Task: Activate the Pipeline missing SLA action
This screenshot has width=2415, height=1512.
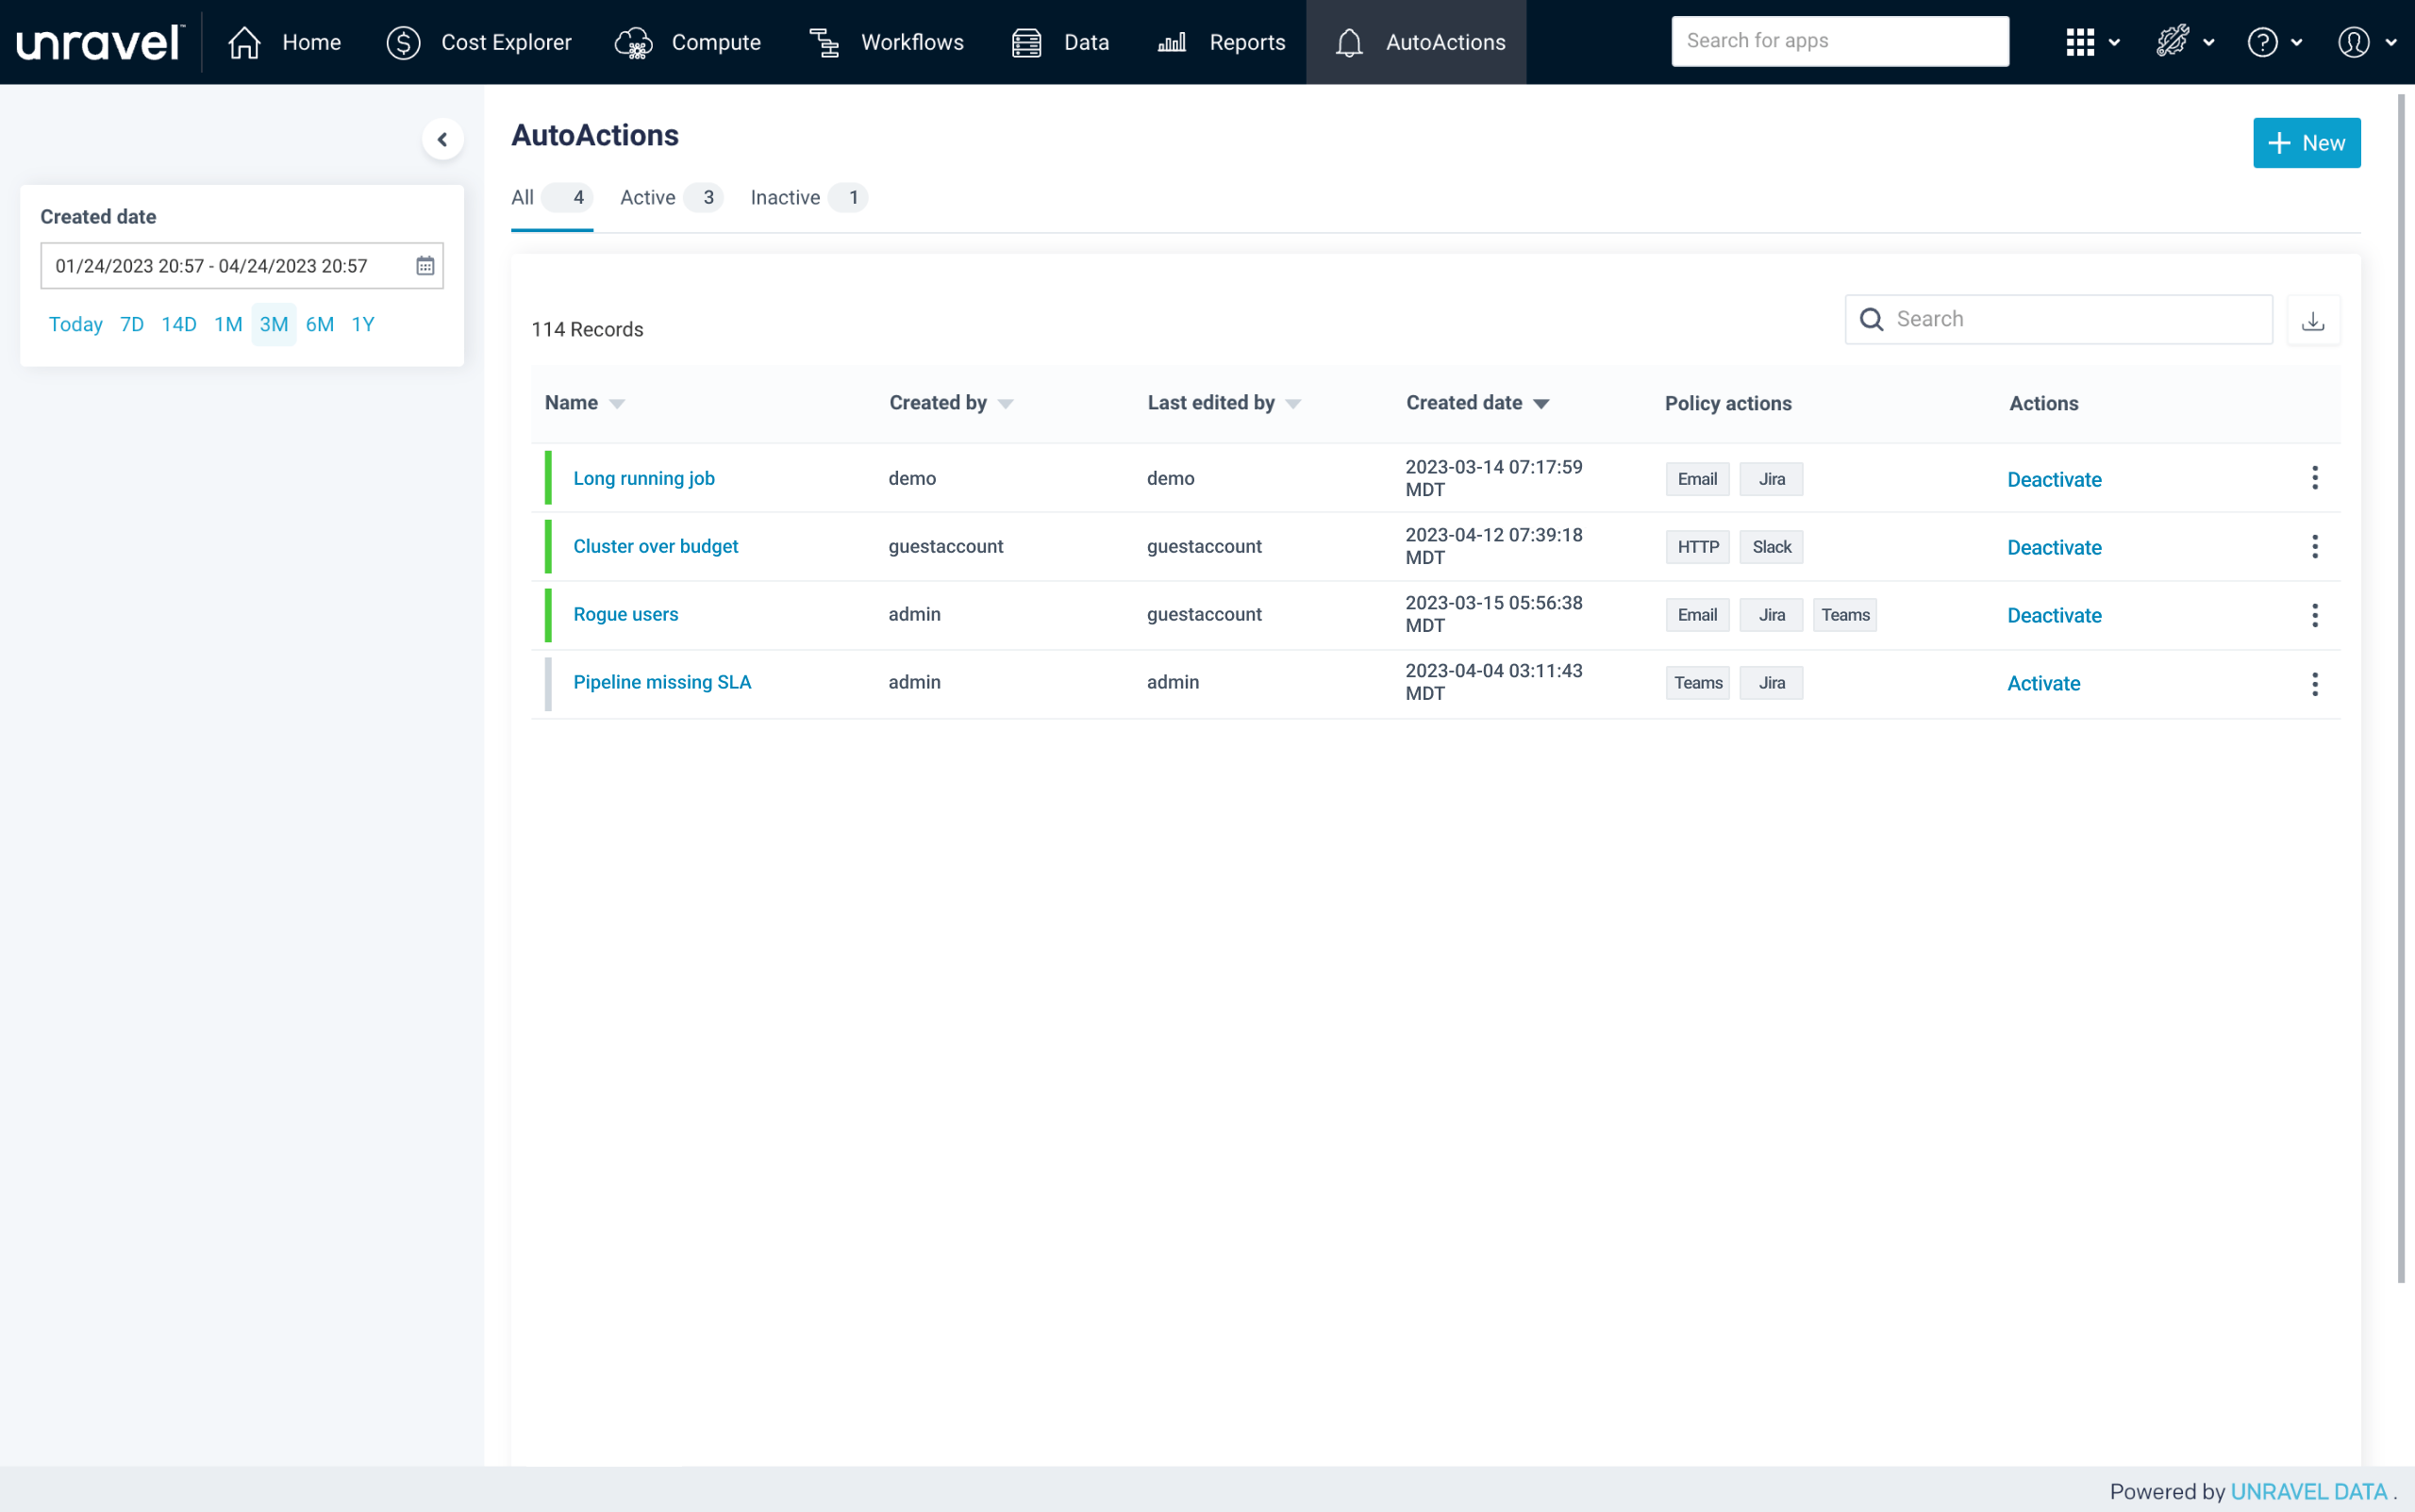Action: pos(2043,683)
